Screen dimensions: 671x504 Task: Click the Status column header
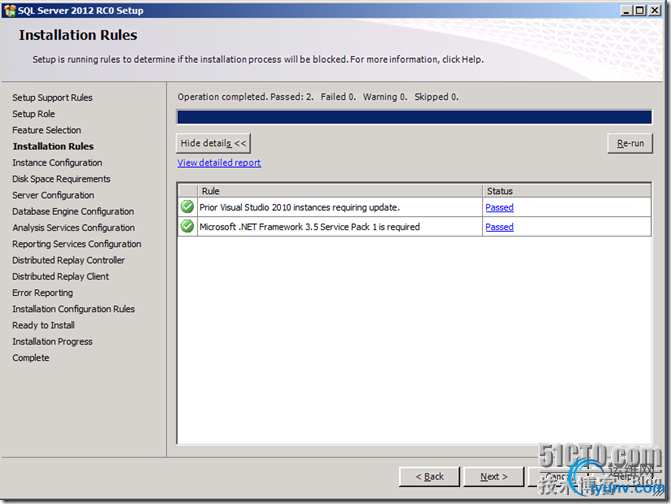[567, 191]
